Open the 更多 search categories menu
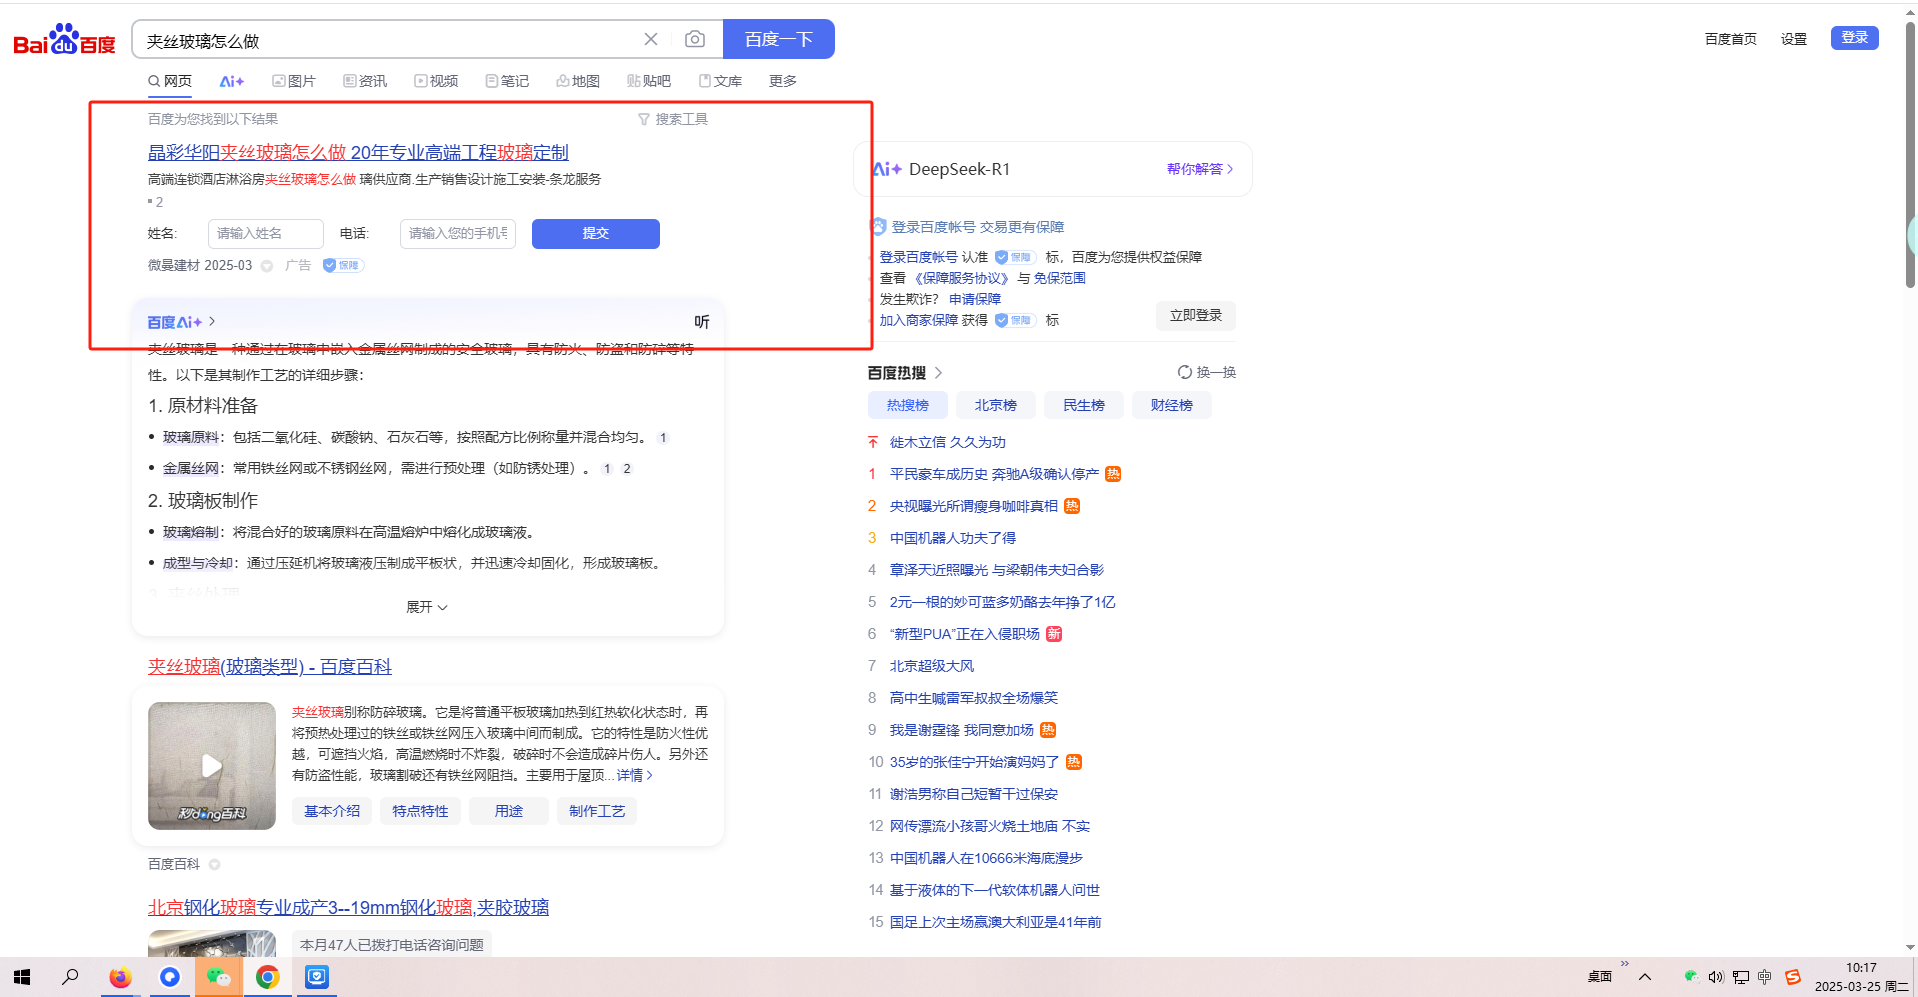 (x=782, y=81)
